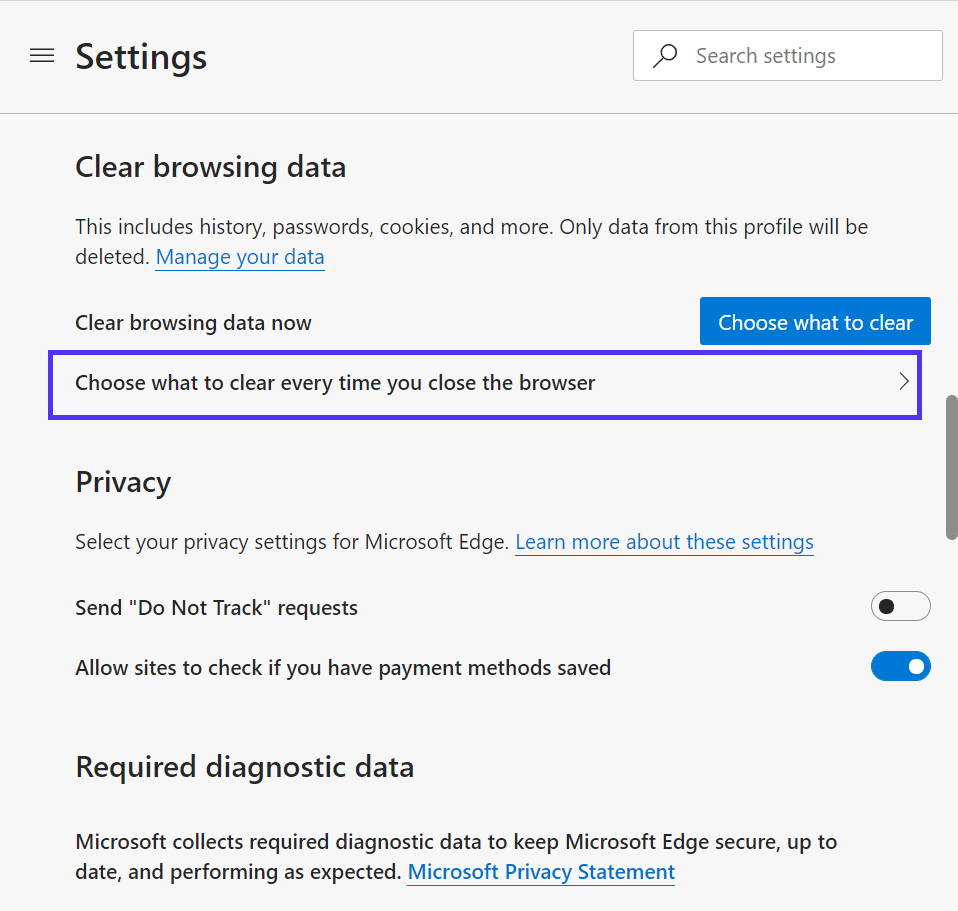Enable Send "Do Not Track" requests
The height and width of the screenshot is (911, 958).
pyautogui.click(x=900, y=606)
